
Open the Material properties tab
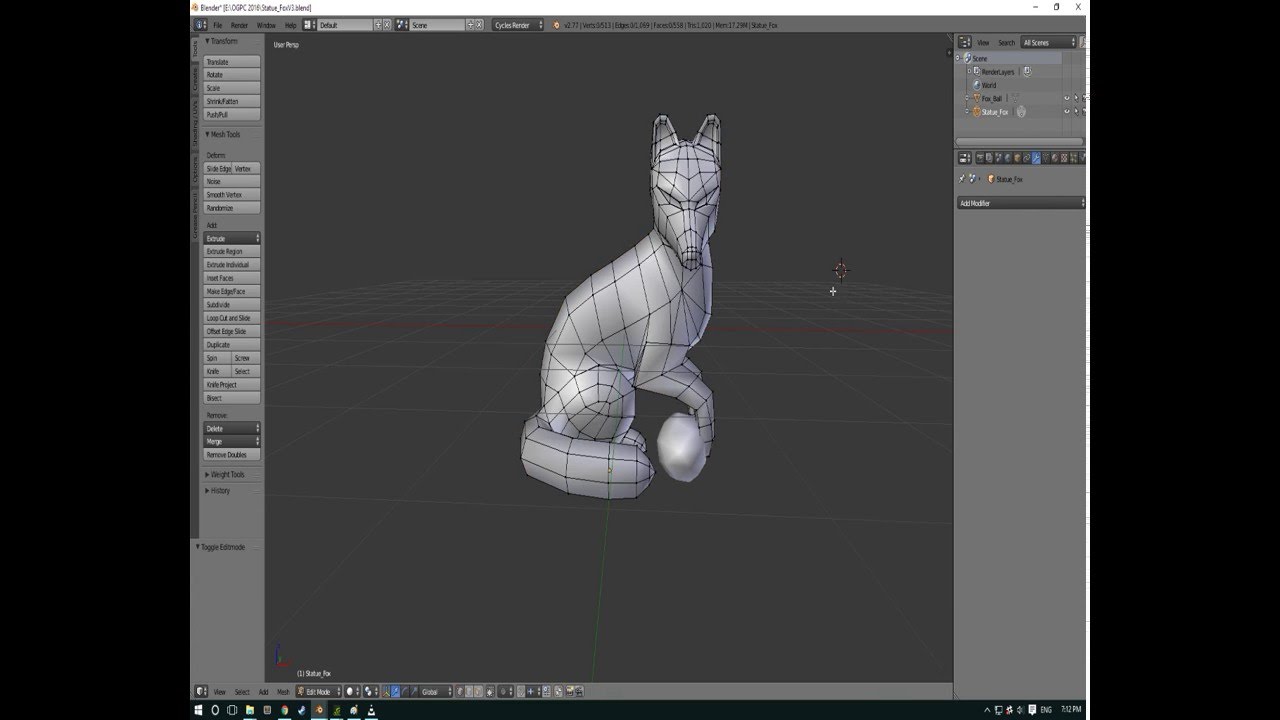tap(1055, 158)
